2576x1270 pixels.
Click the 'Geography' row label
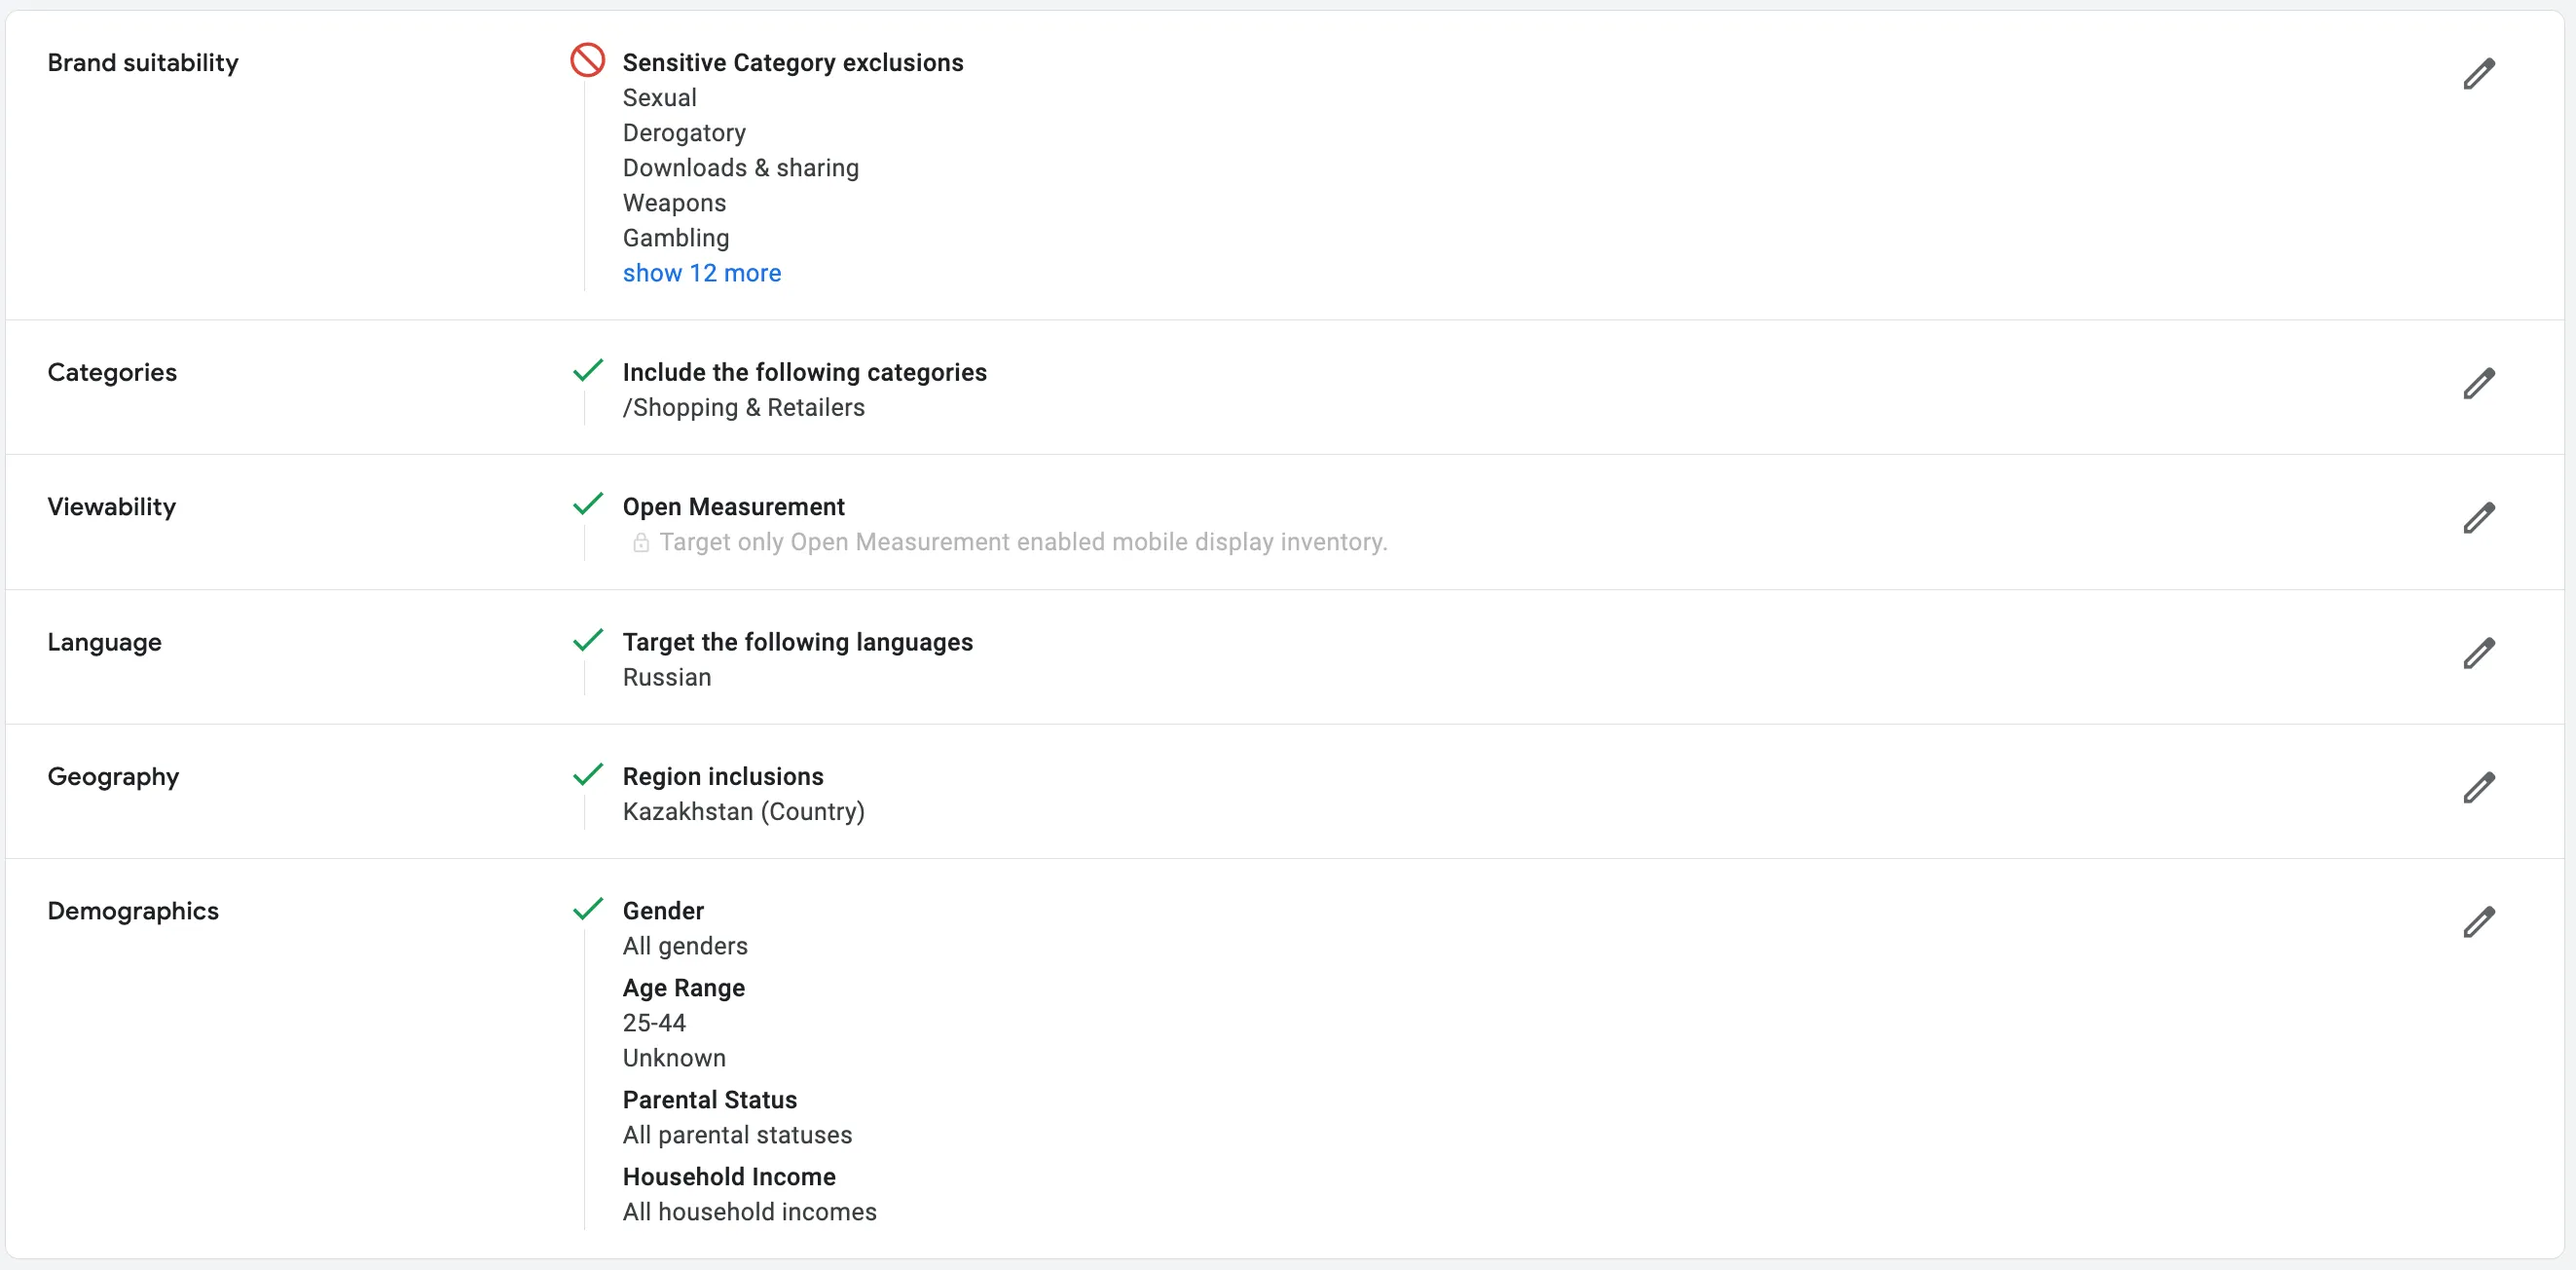(113, 777)
